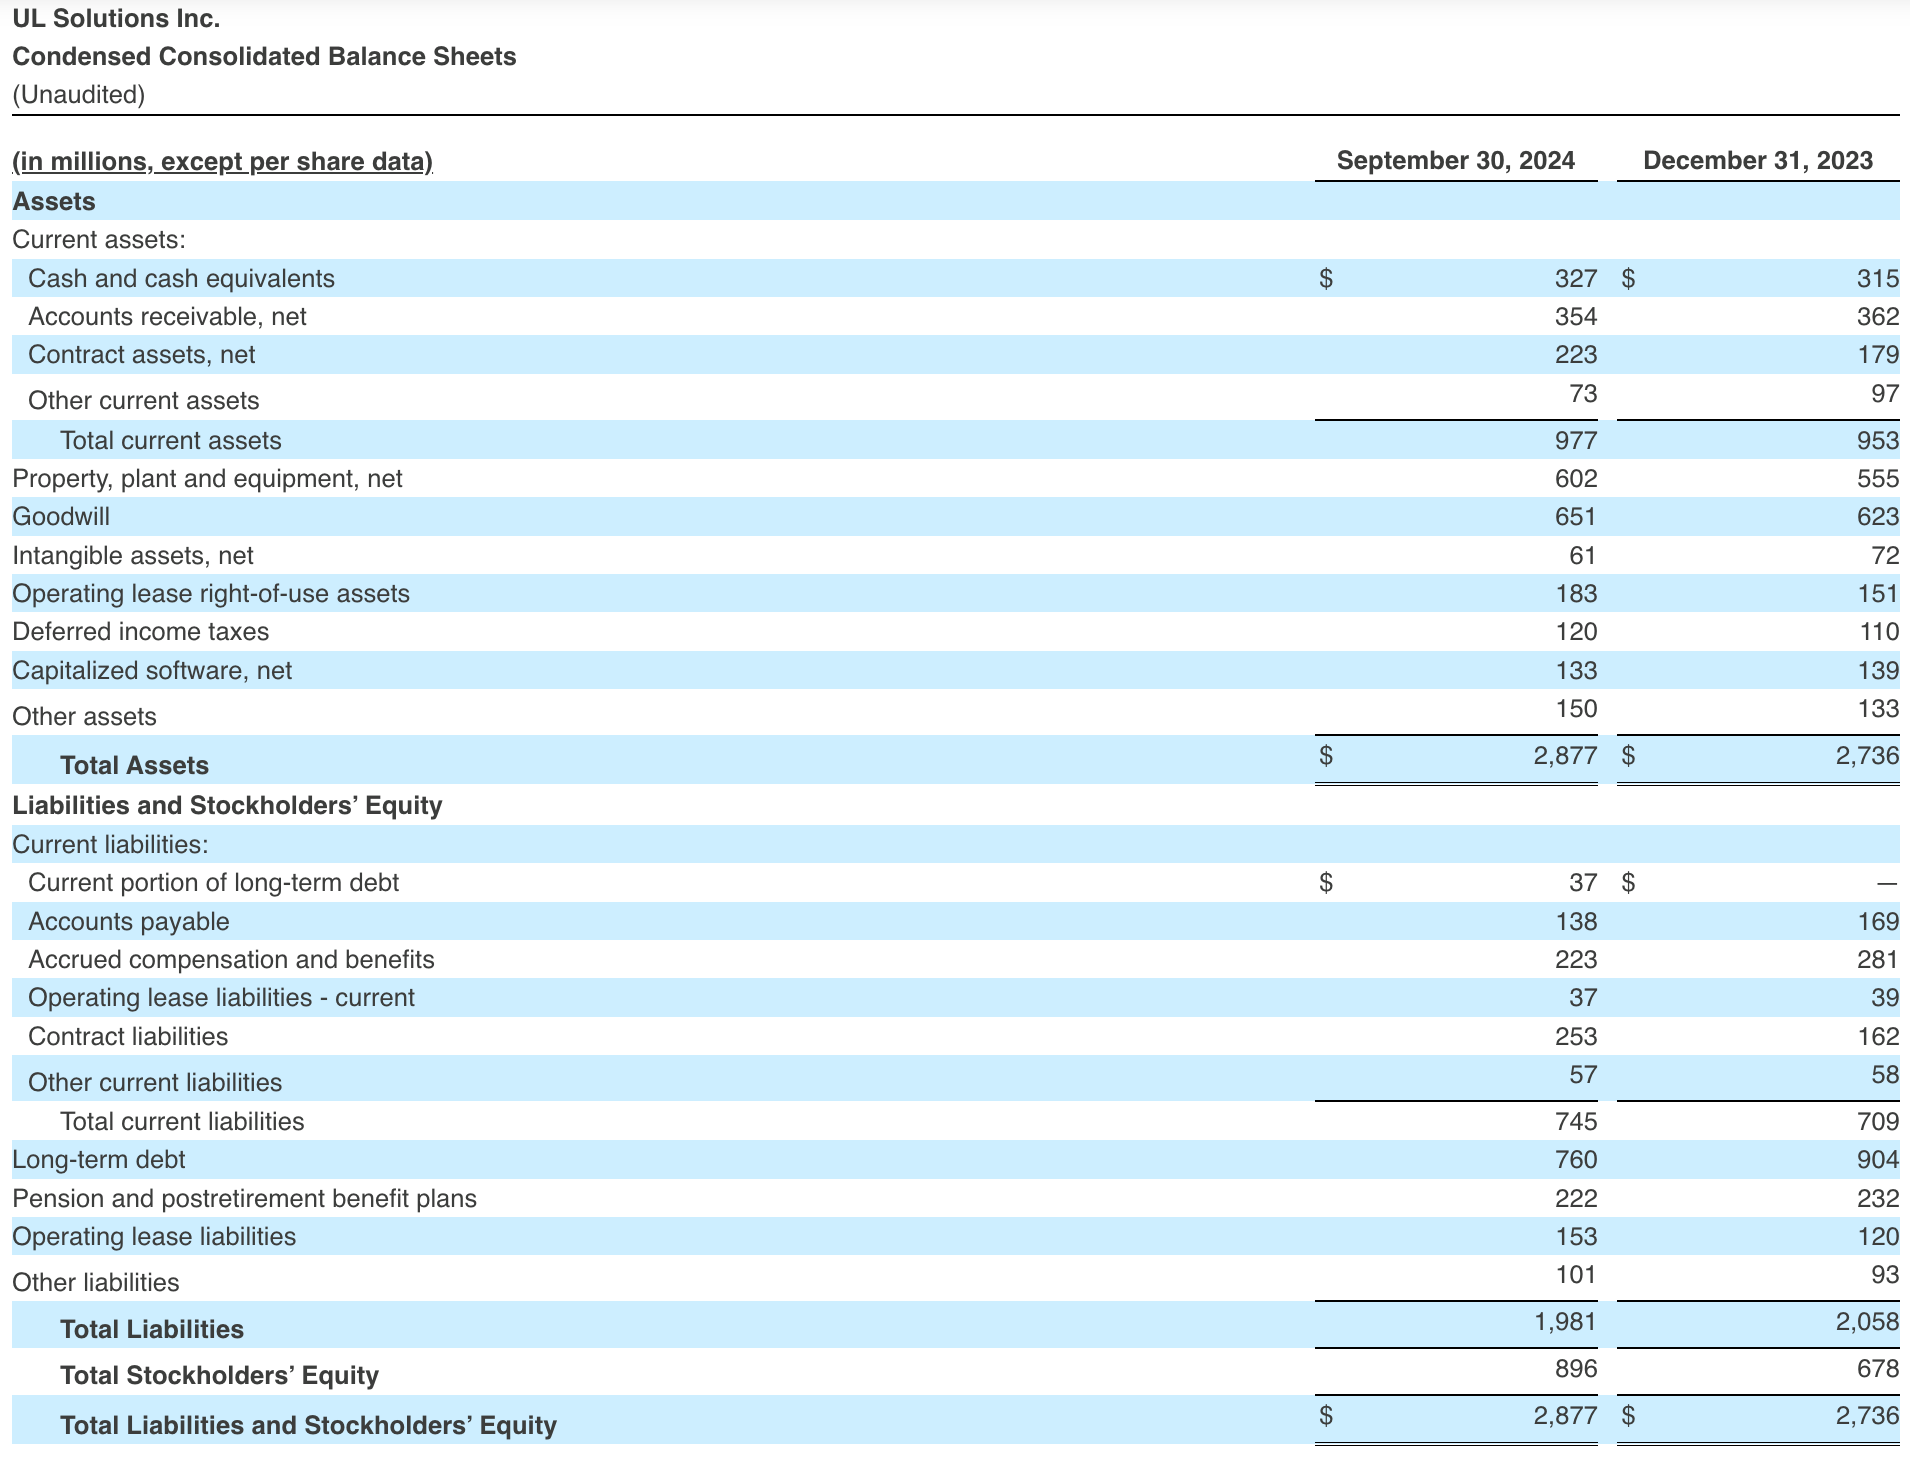
Task: Select total current assets value 953
Action: click(x=1877, y=440)
